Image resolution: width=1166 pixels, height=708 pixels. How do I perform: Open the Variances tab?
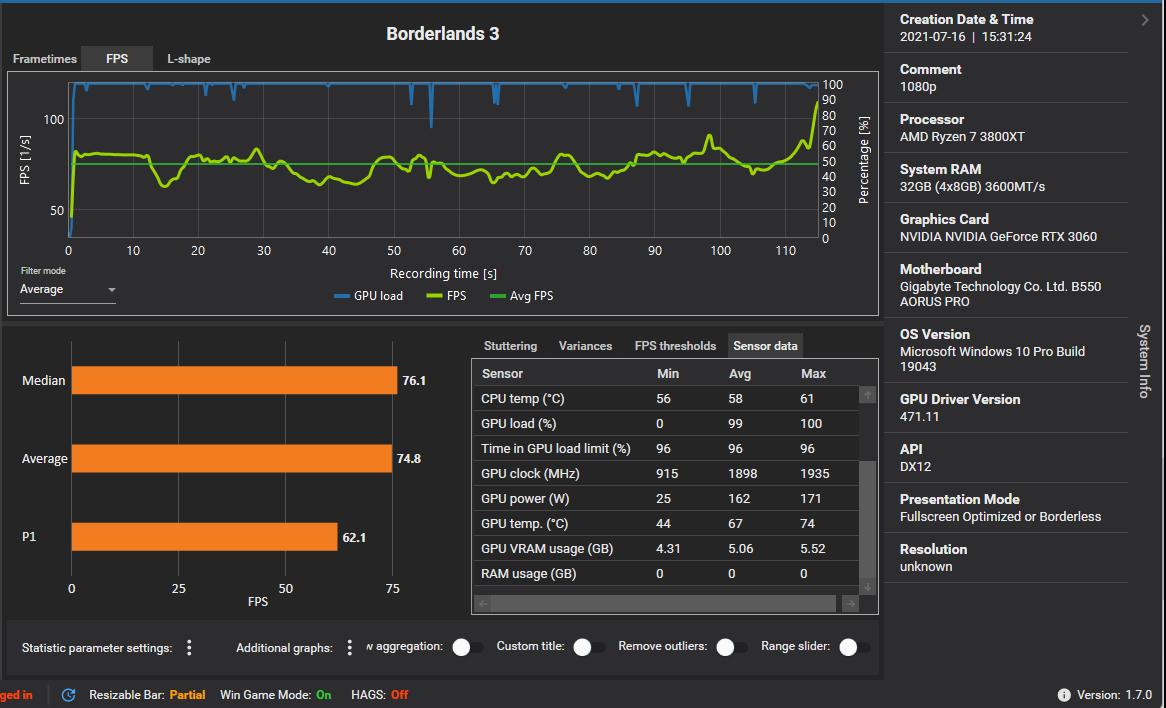click(x=585, y=346)
